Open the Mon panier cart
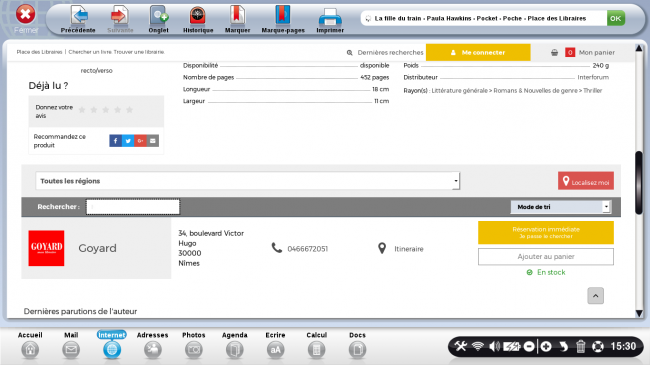This screenshot has height=365, width=650. click(x=597, y=53)
